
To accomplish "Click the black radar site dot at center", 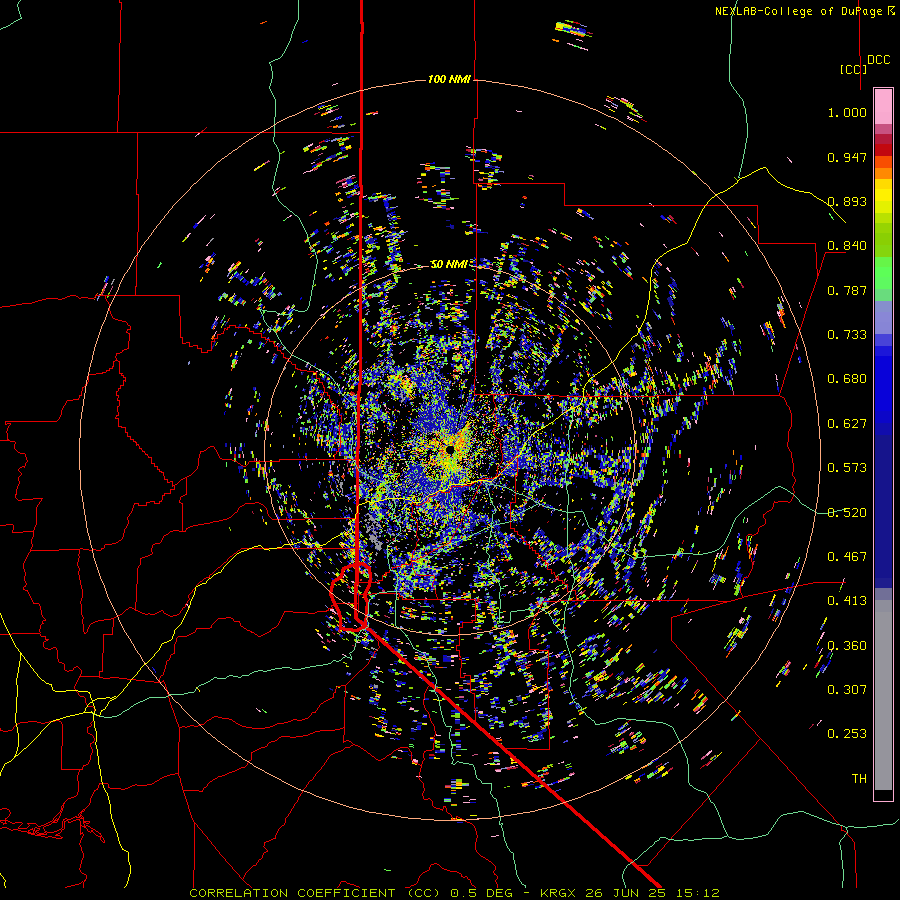I will [x=450, y=449].
